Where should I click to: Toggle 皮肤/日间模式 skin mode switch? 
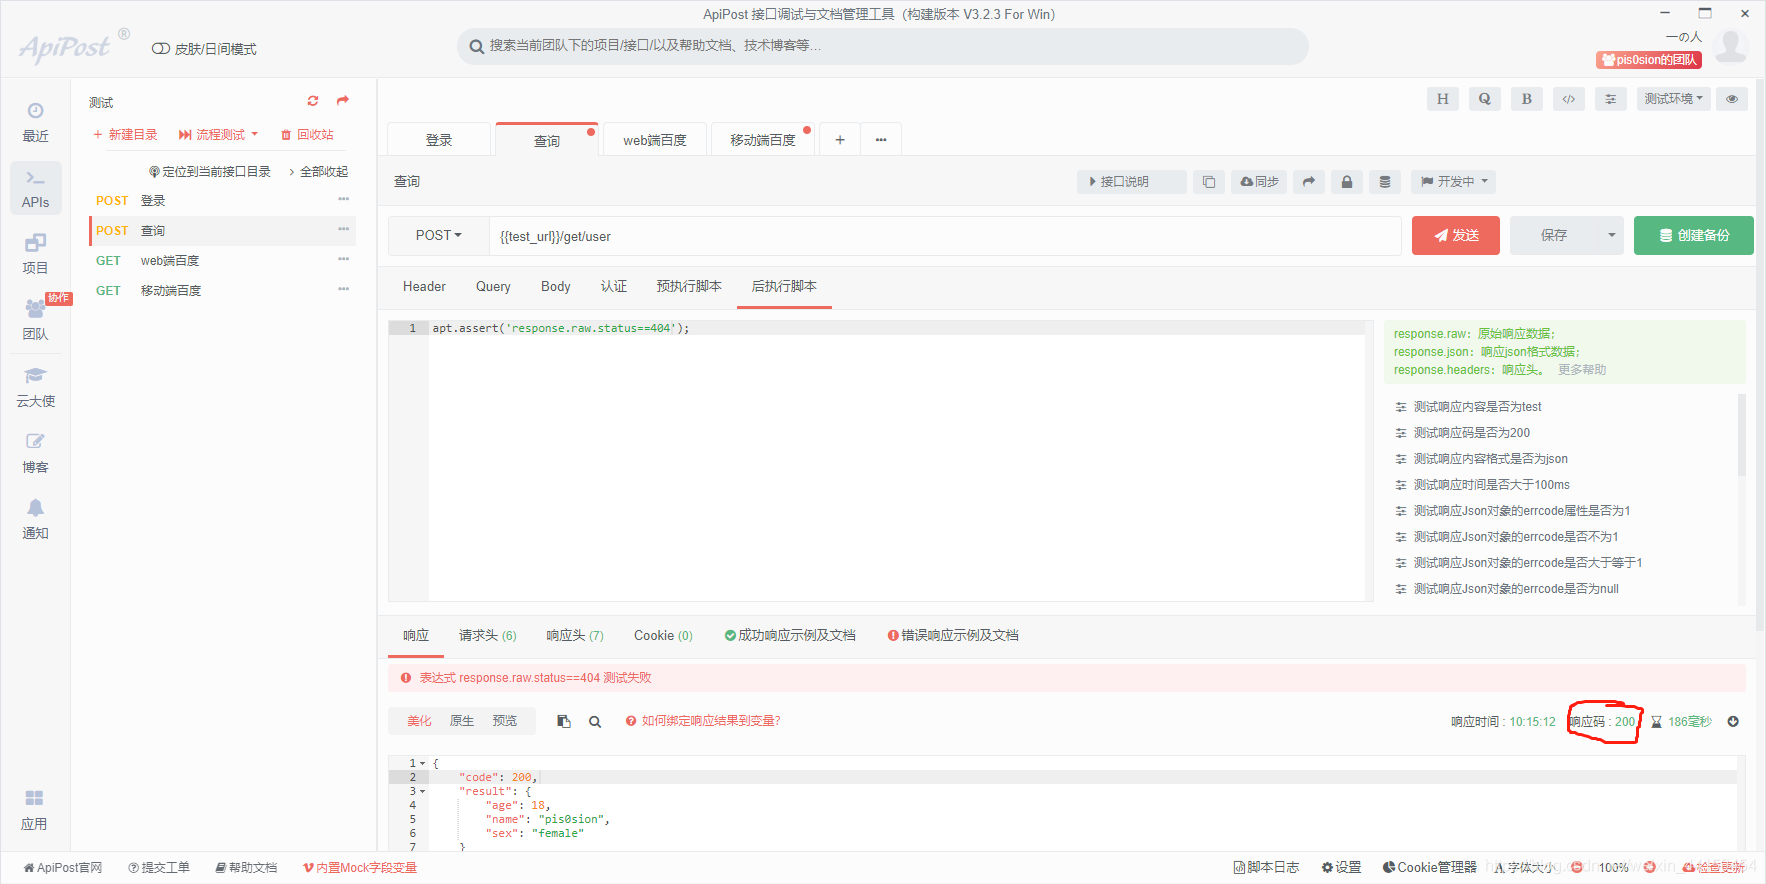[160, 49]
